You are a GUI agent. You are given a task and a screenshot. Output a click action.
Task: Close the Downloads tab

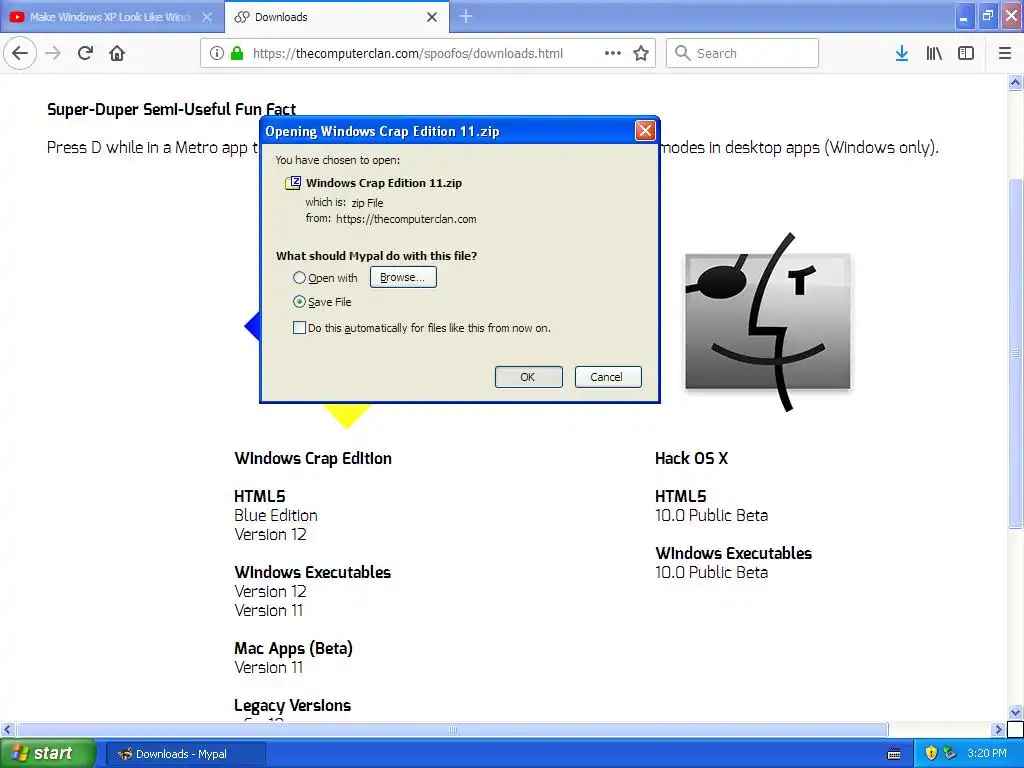point(432,17)
